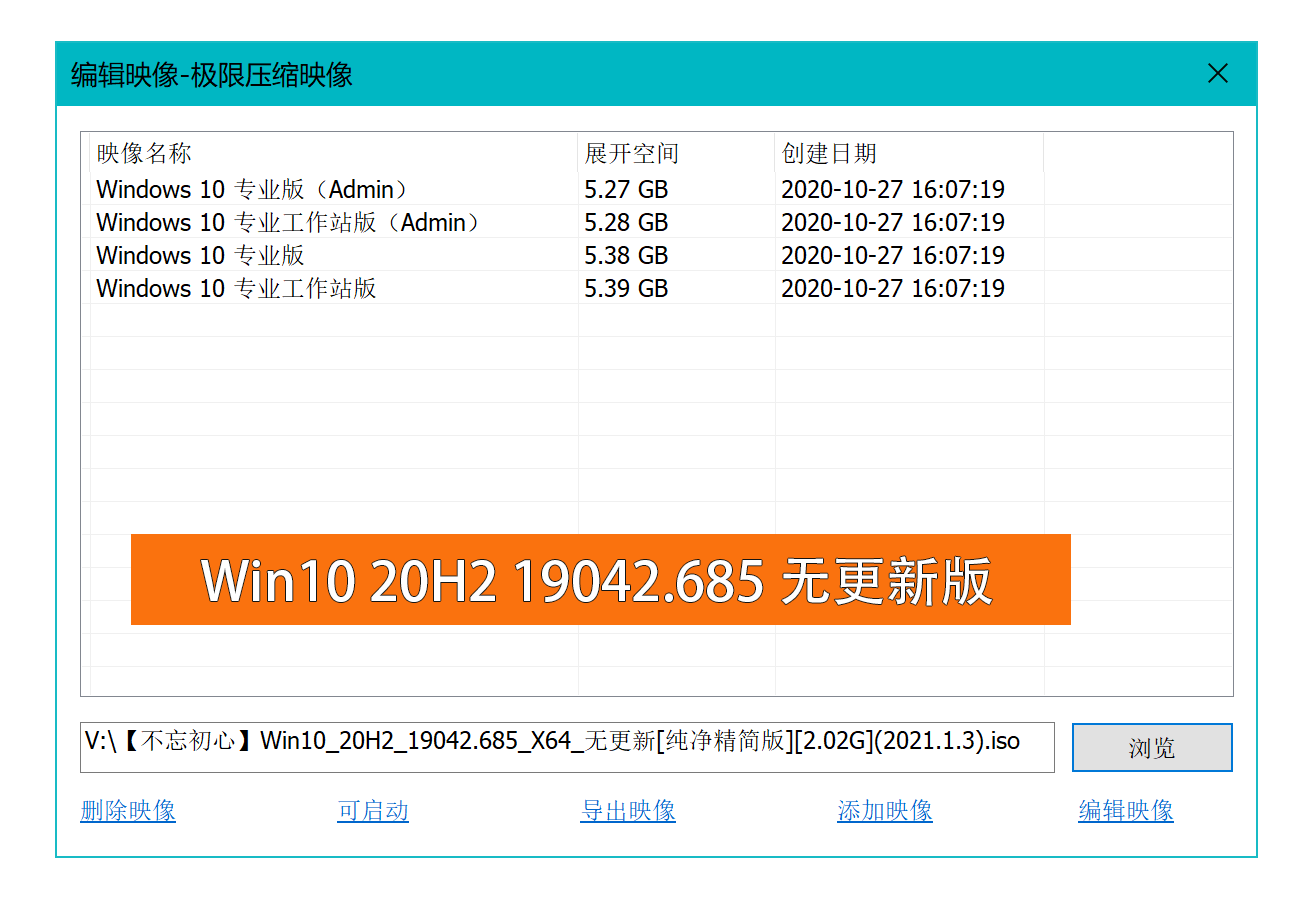Screen dimensions: 1291x904
Task: Click the 可启动 link
Action: point(373,810)
